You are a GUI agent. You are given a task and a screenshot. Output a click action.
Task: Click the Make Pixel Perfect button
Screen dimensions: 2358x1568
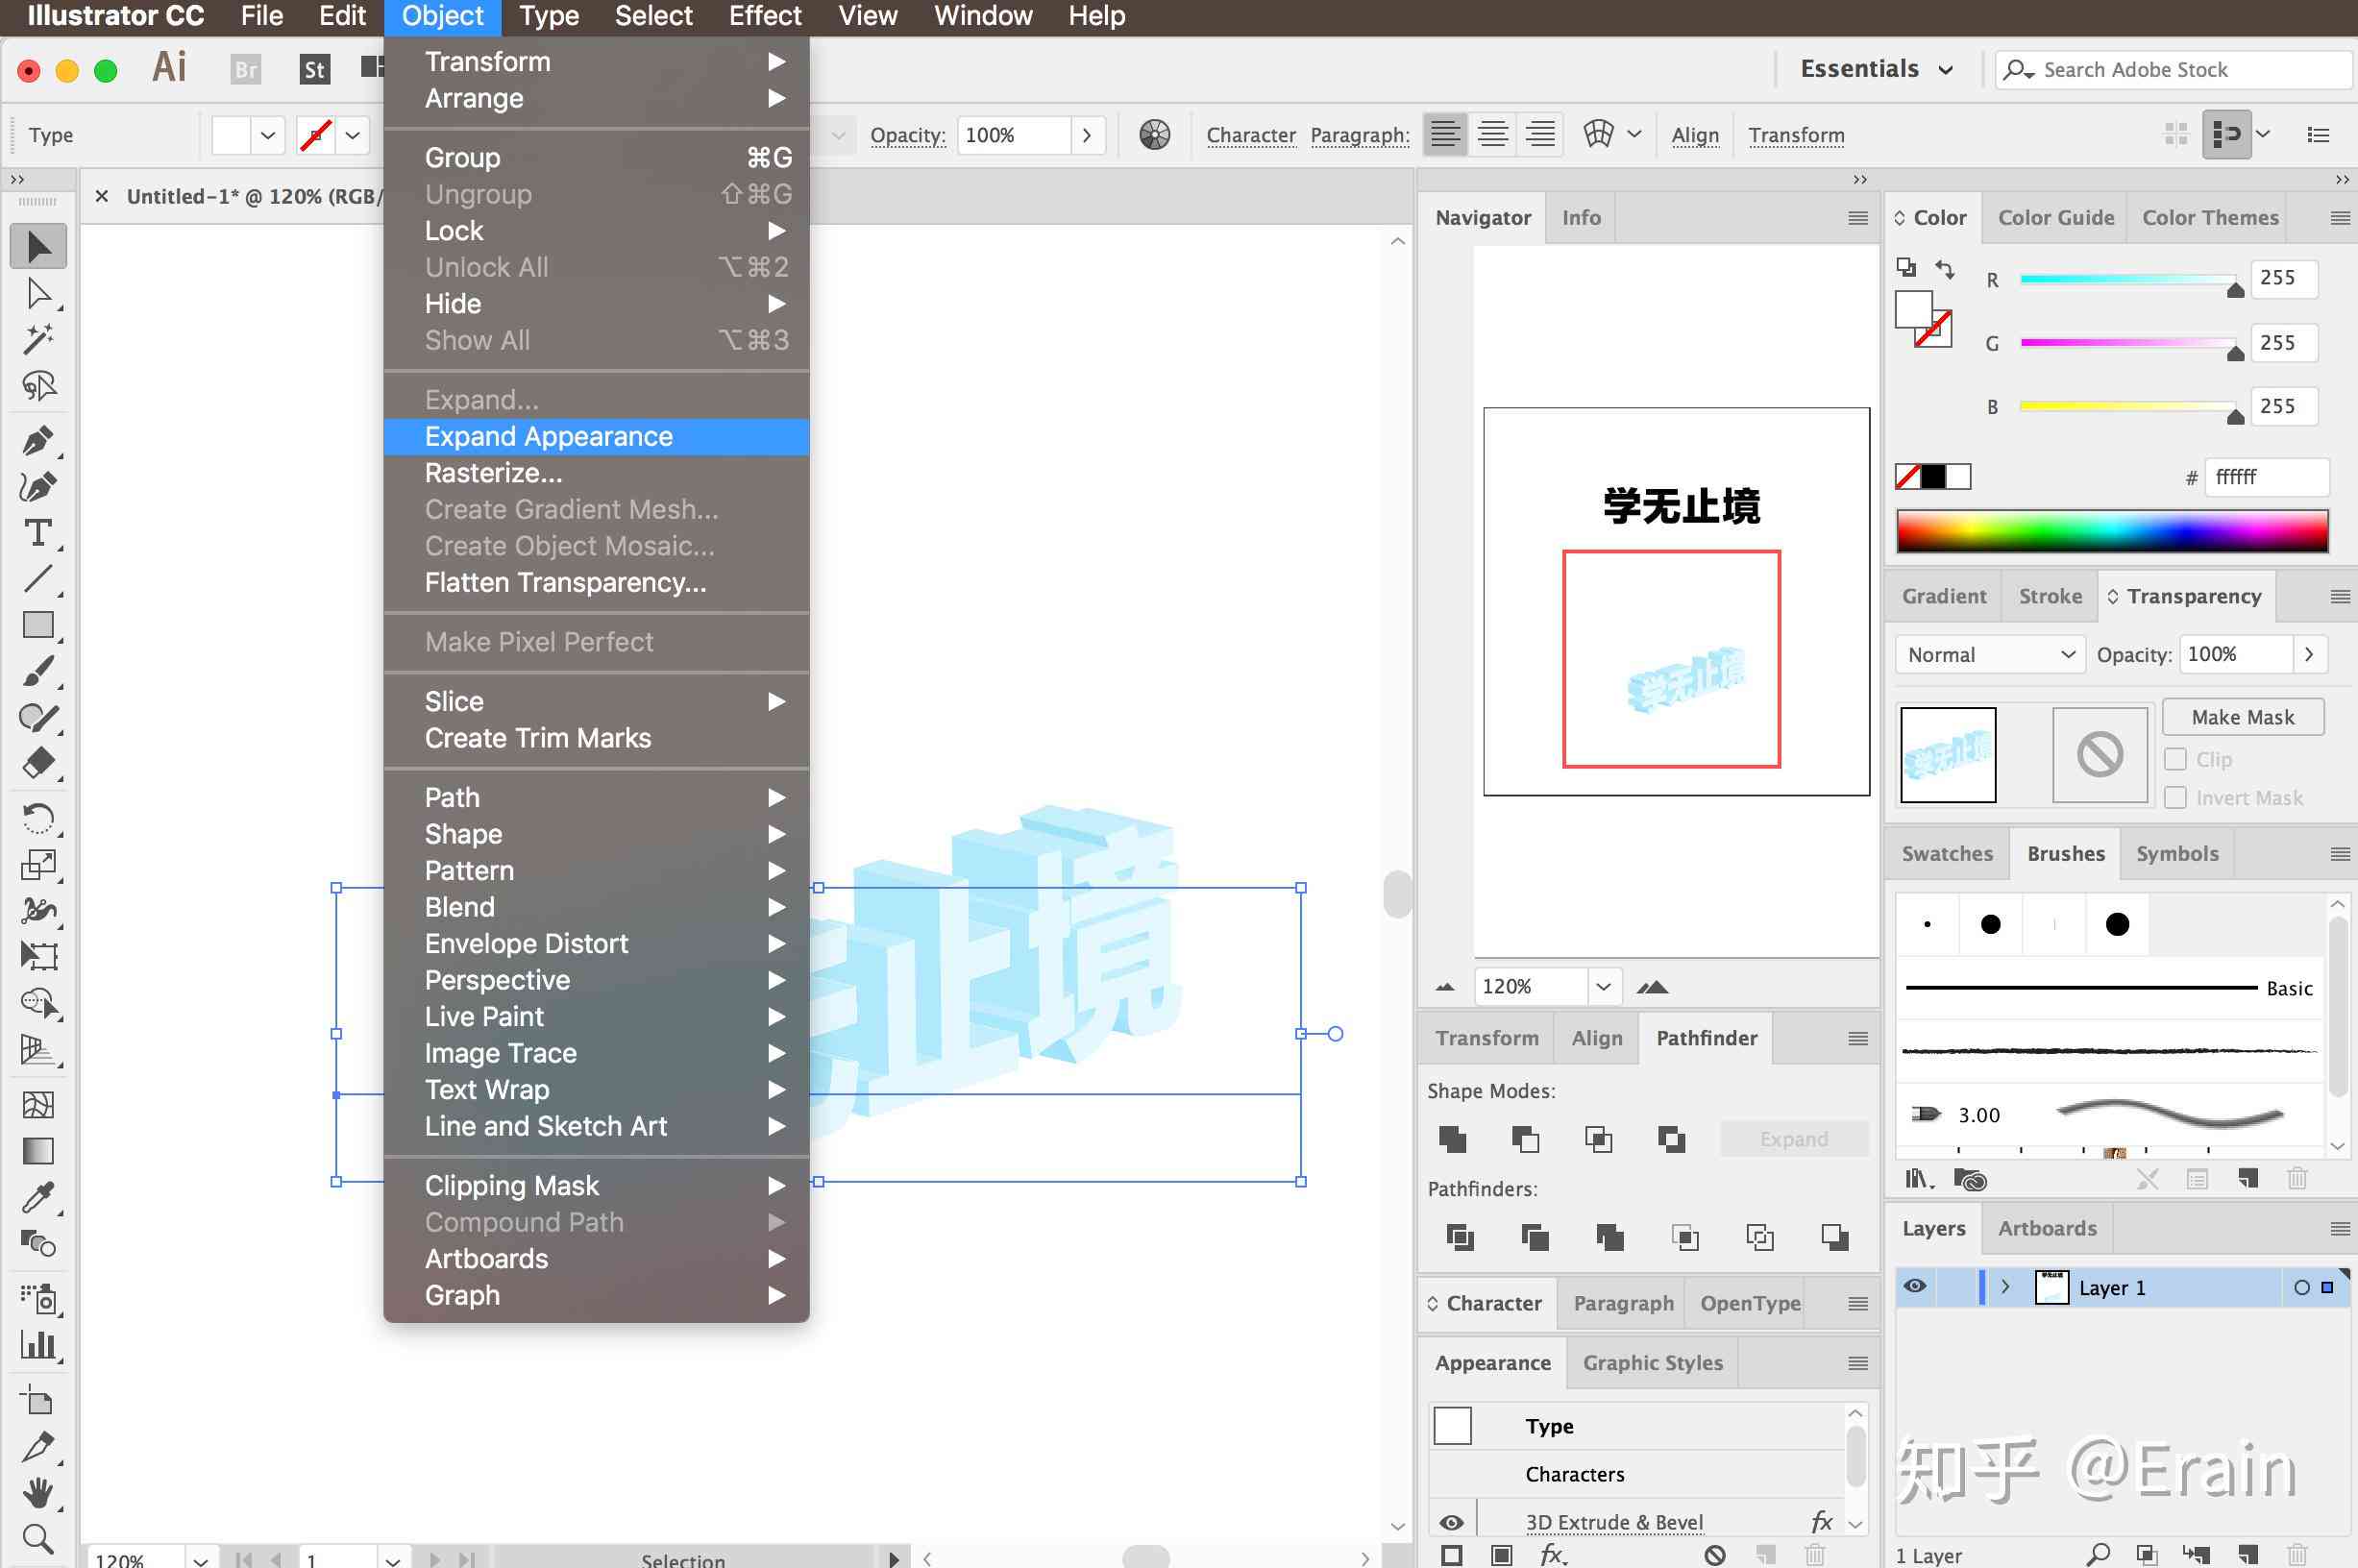coord(539,641)
